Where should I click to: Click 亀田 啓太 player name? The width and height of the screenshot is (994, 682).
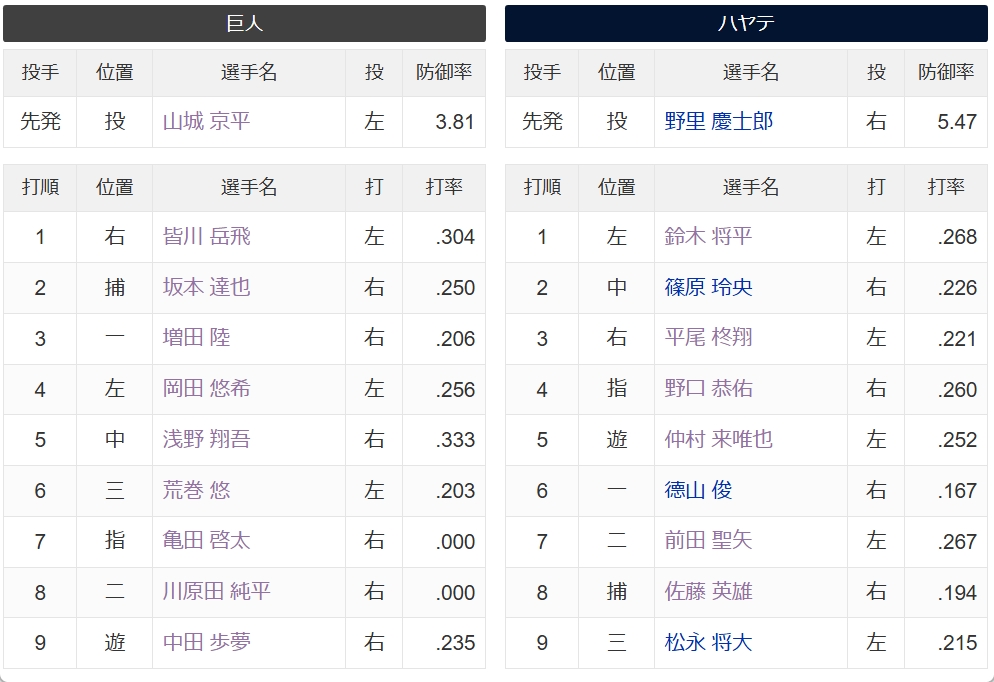point(207,541)
